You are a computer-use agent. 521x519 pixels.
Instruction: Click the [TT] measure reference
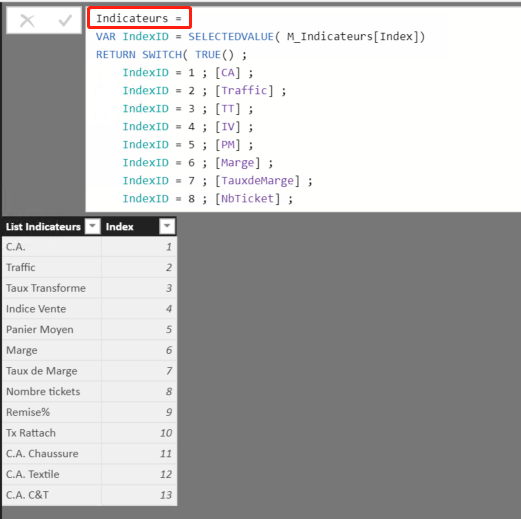click(x=228, y=108)
